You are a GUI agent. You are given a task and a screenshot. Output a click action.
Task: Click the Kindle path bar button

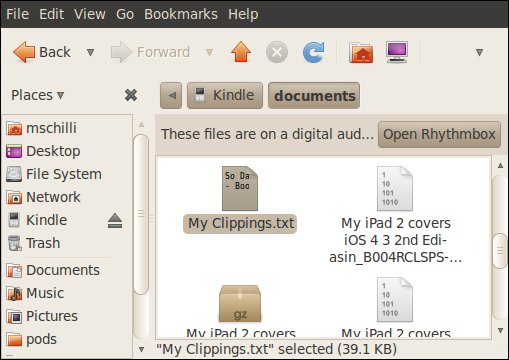point(225,96)
